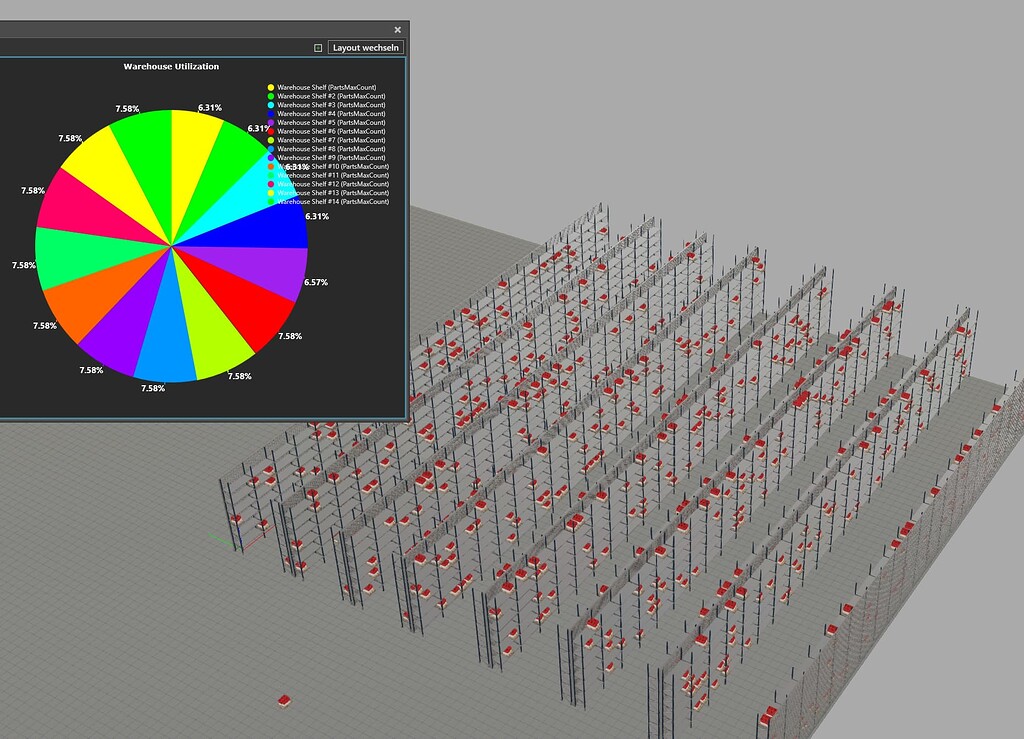
Task: Click the red marker for Warehouse Shelf #6
Action: [x=270, y=131]
